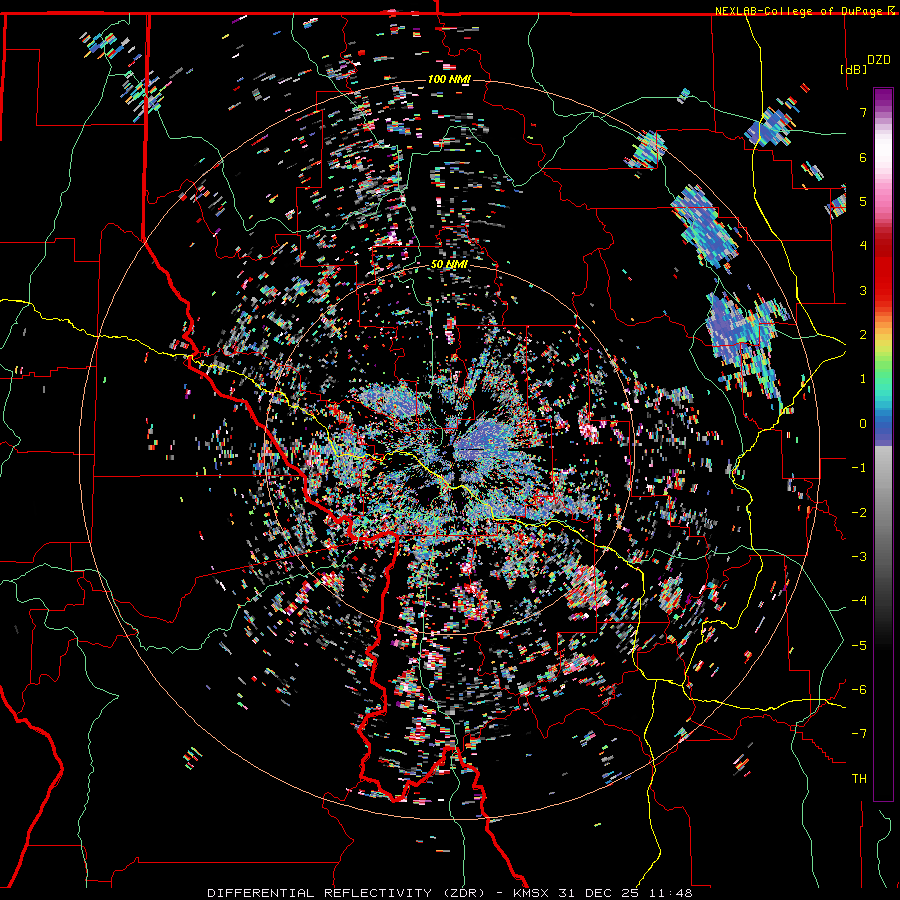Click the 0 value on color scale
The height and width of the screenshot is (900, 900).
863,424
